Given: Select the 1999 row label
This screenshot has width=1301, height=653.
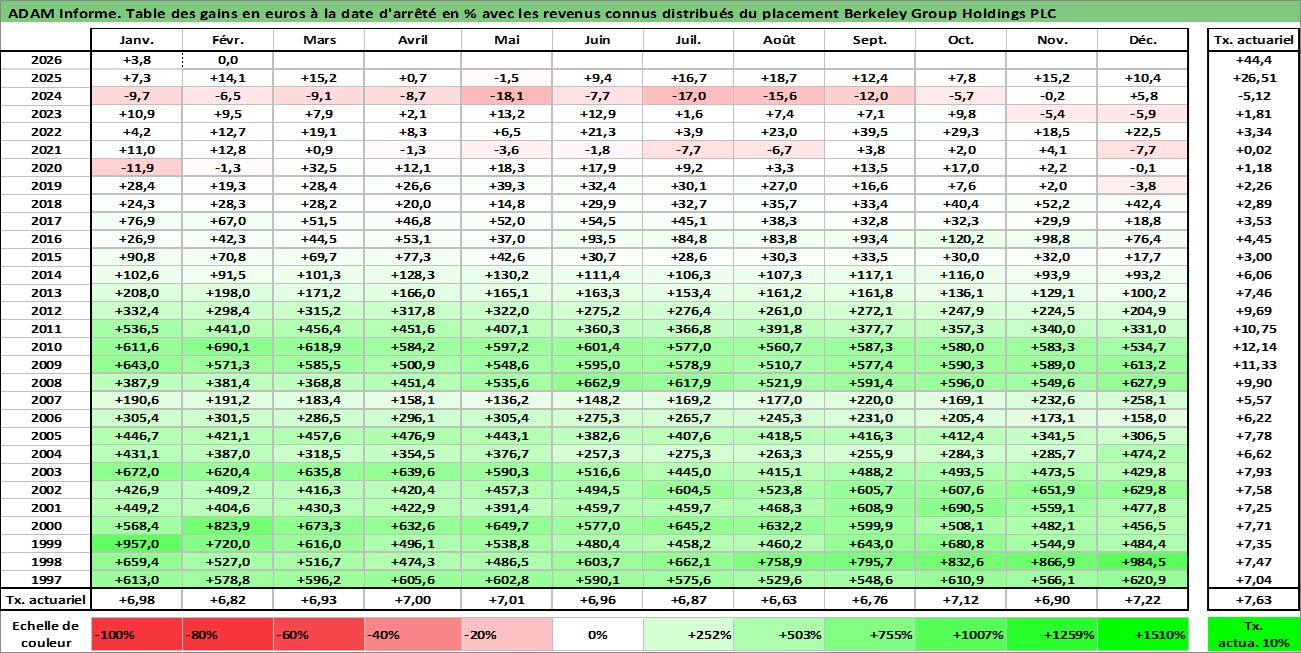Looking at the screenshot, I should tap(46, 545).
